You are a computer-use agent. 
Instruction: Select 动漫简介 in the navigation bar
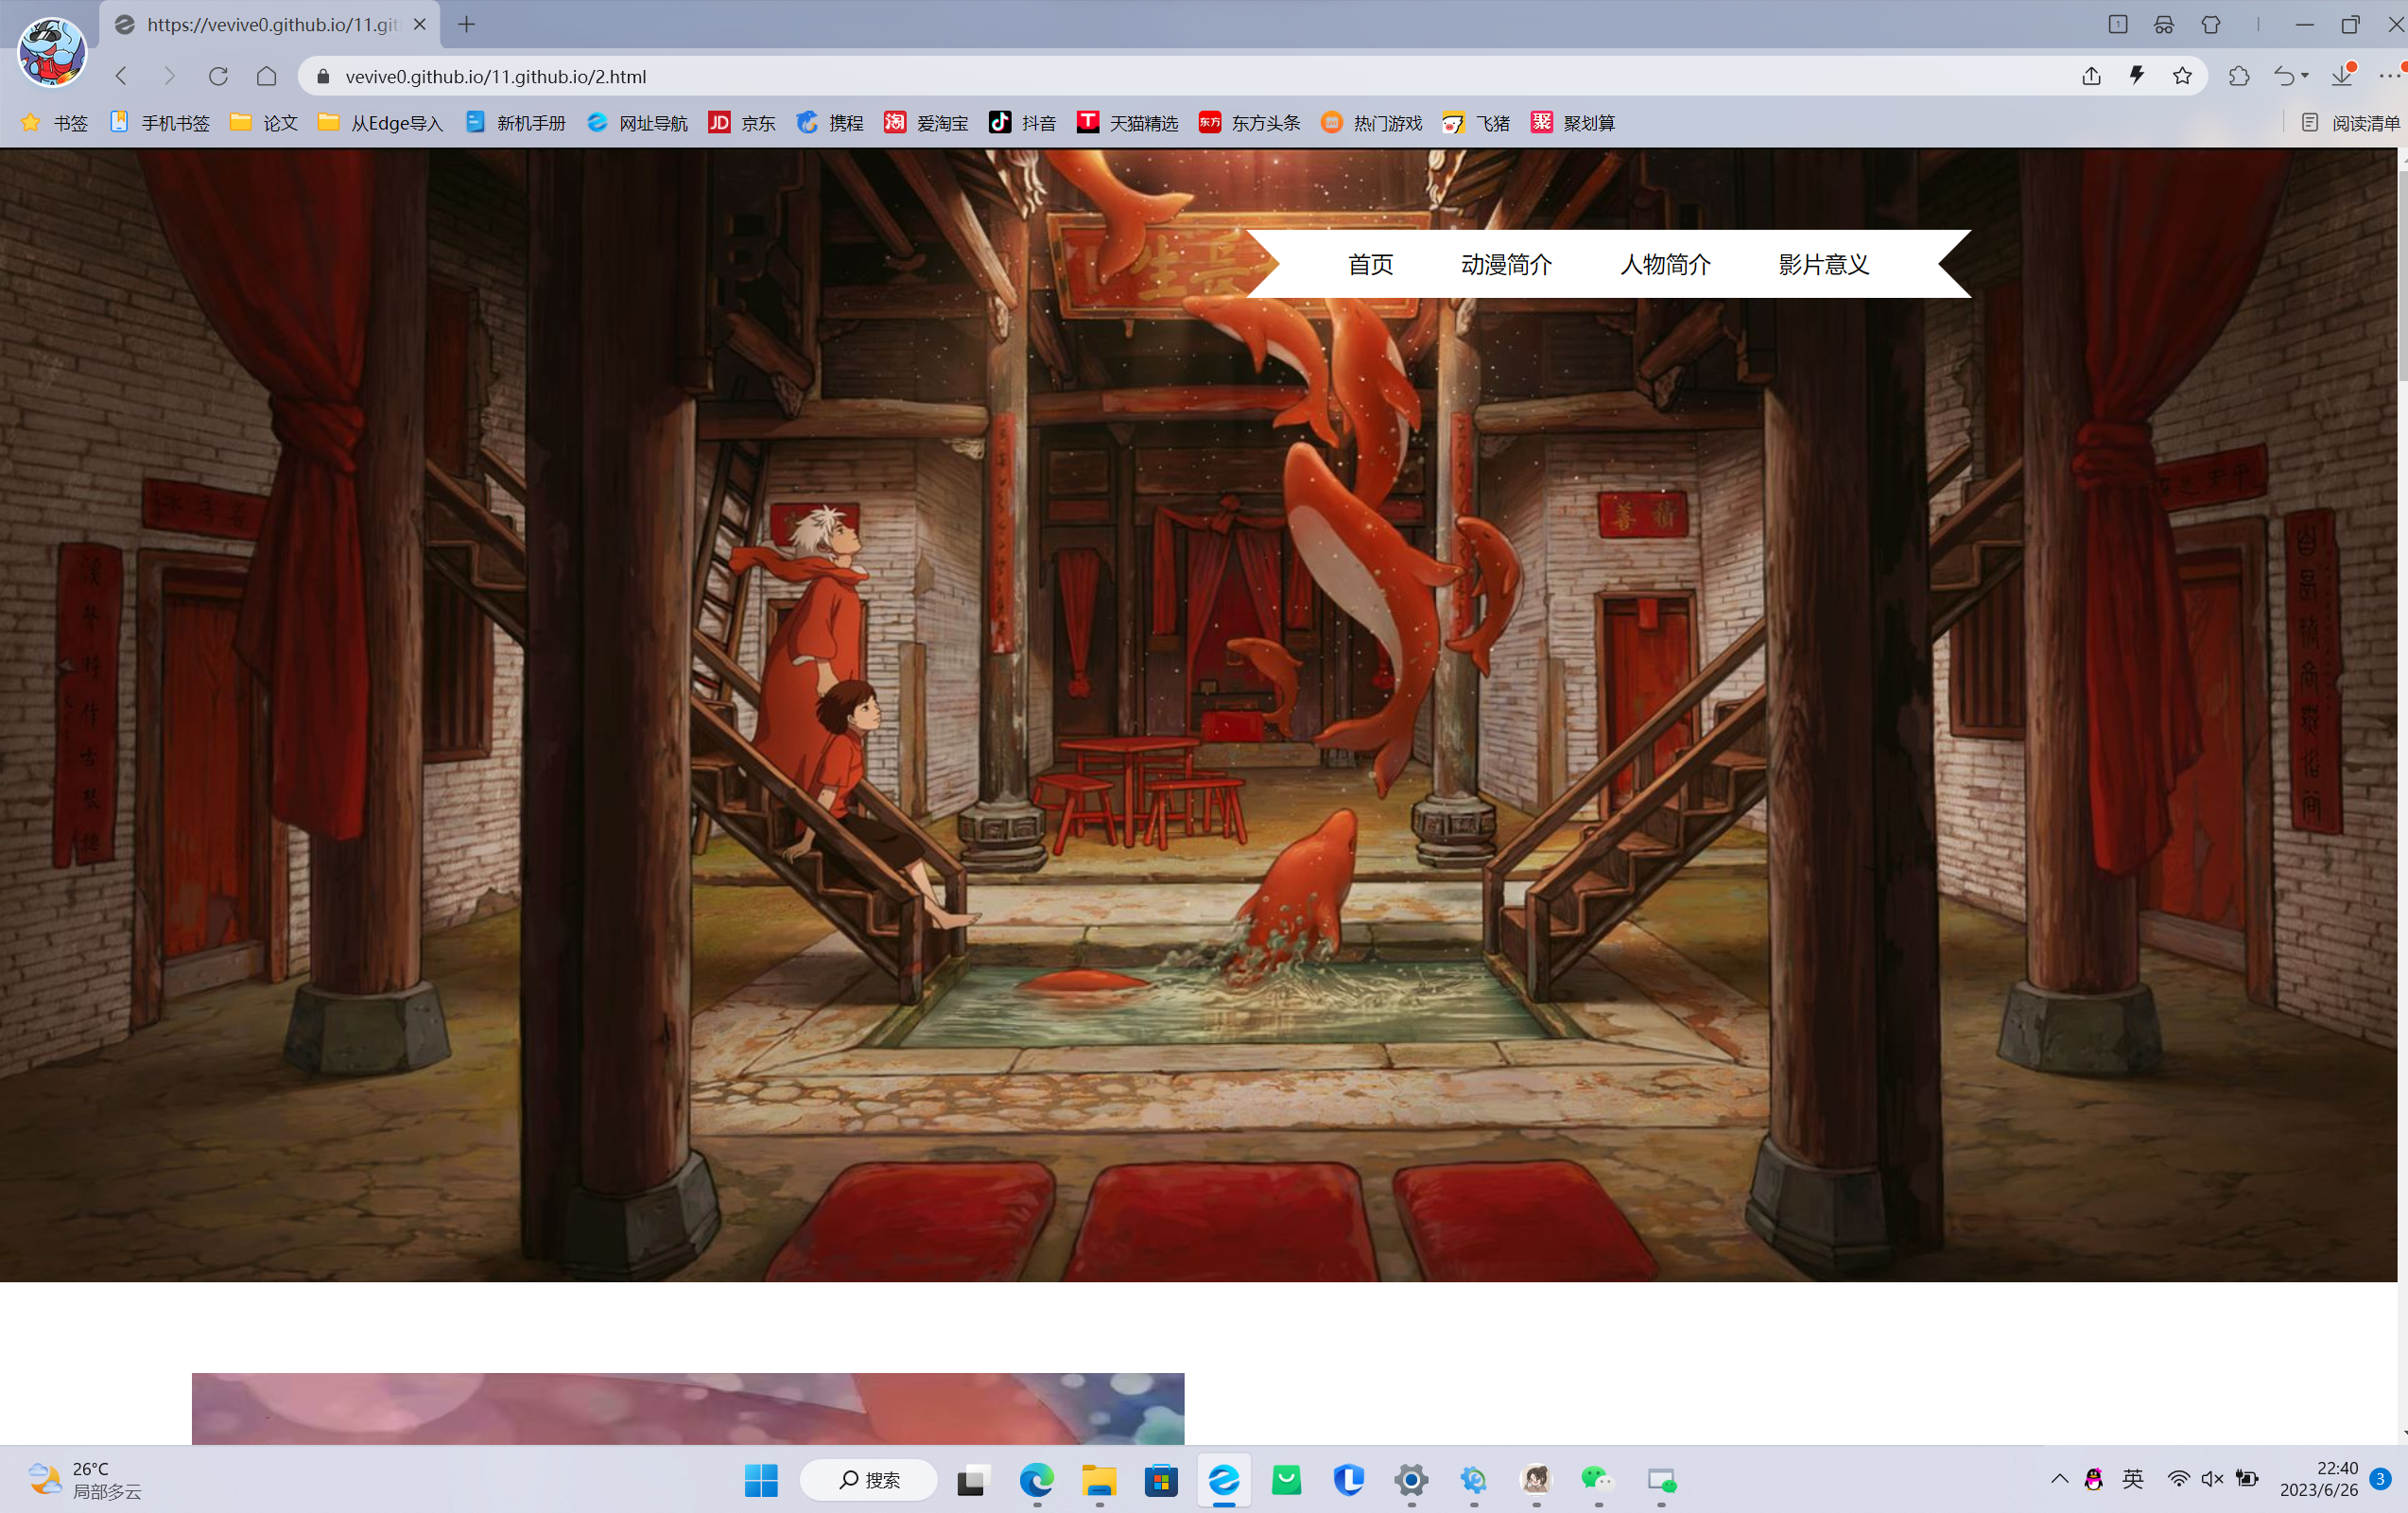[1506, 264]
